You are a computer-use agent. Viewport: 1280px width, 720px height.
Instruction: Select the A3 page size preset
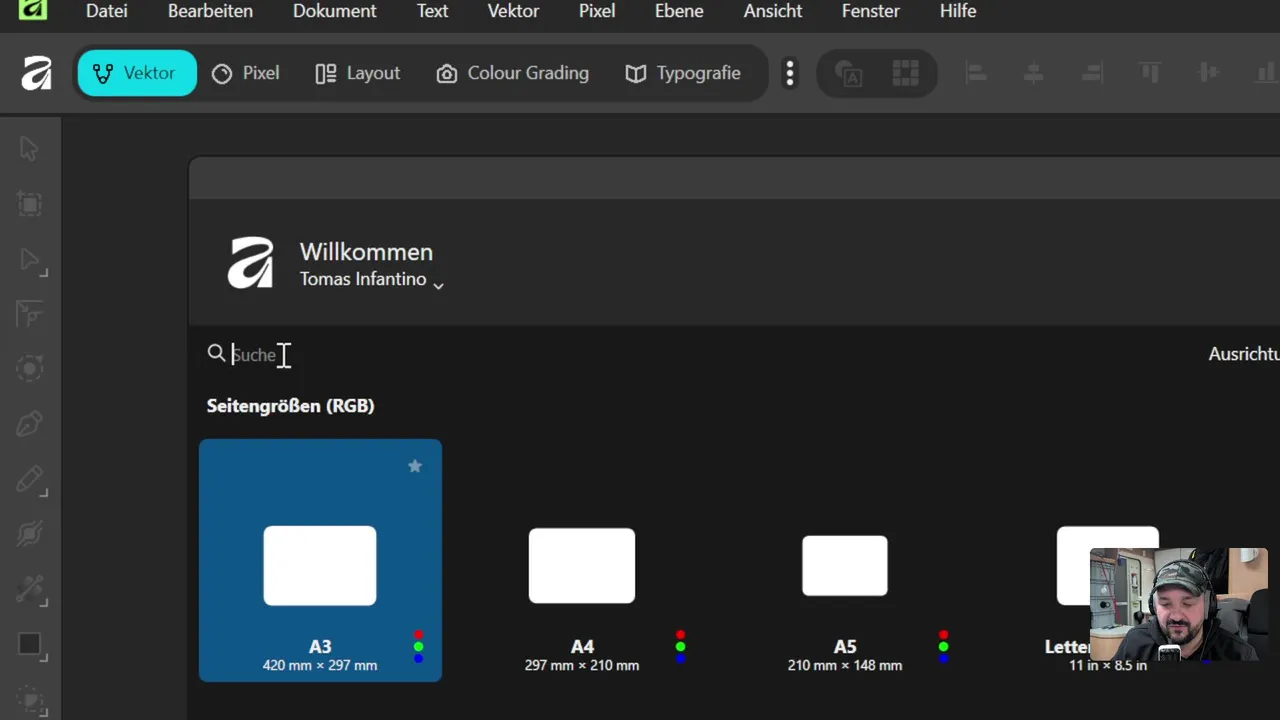320,560
